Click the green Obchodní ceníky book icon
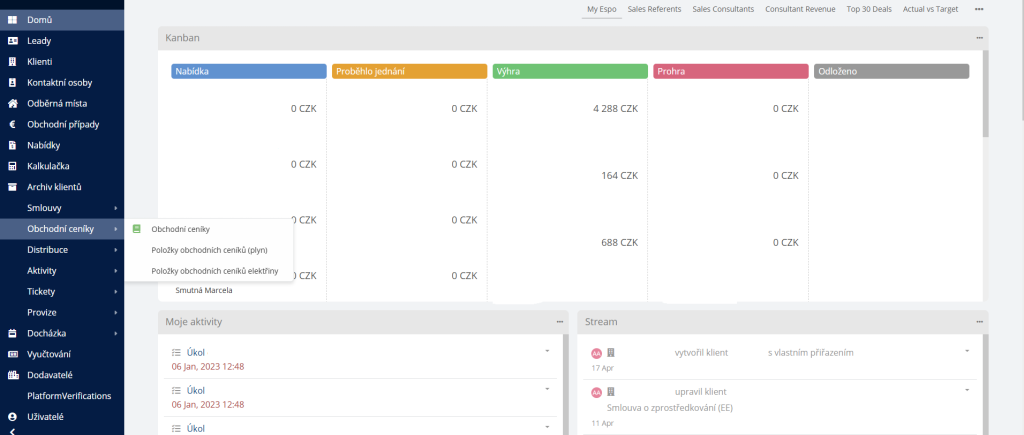1024x435 pixels. pyautogui.click(x=138, y=229)
